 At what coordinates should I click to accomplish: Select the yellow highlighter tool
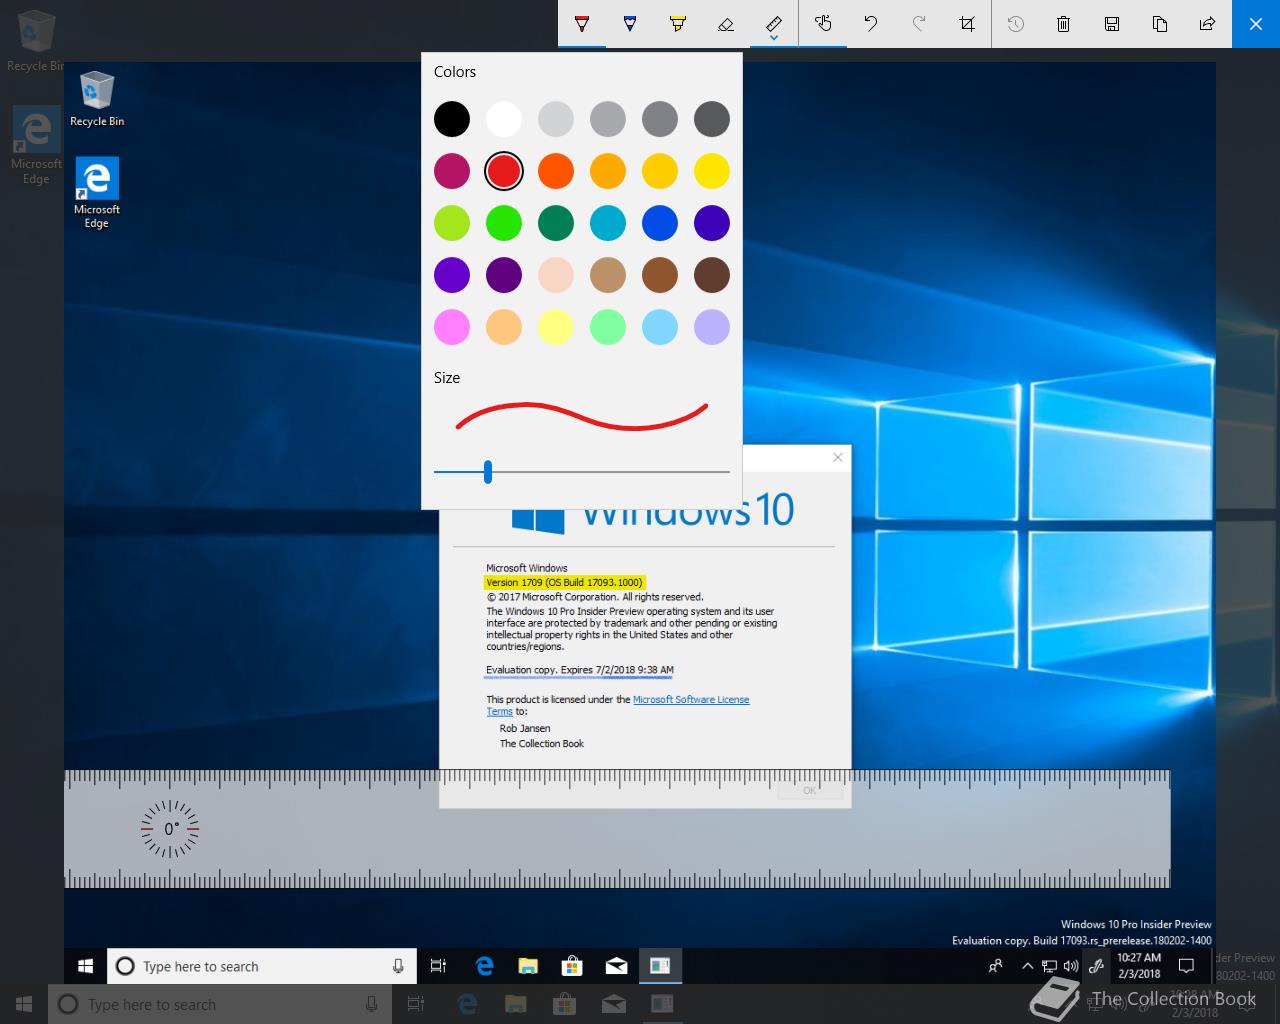[x=678, y=24]
